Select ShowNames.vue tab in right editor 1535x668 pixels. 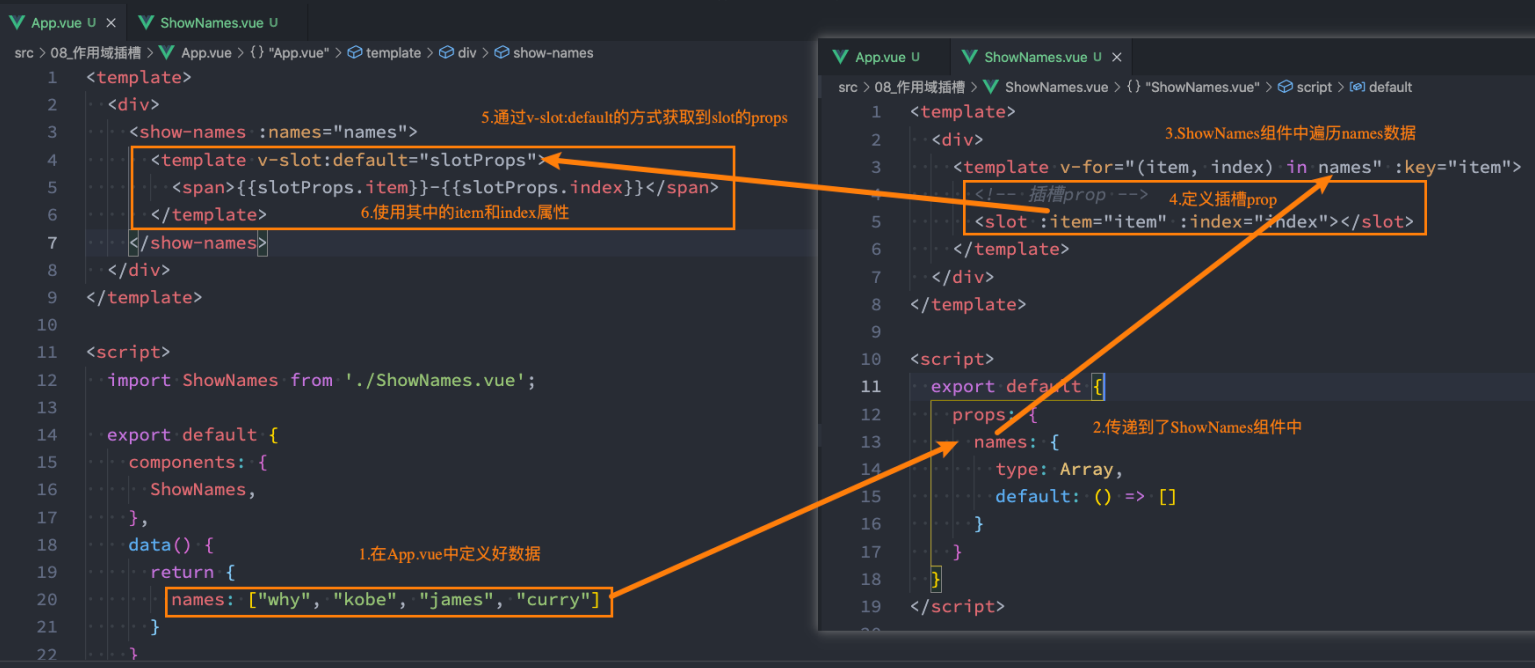(1040, 57)
